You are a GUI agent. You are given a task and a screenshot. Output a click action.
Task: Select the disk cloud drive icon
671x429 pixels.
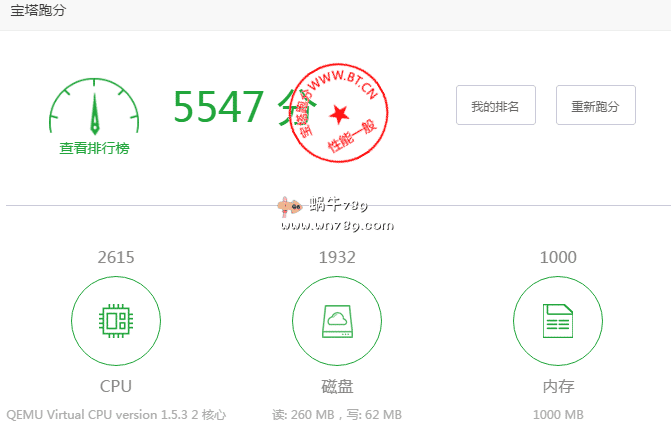336,321
